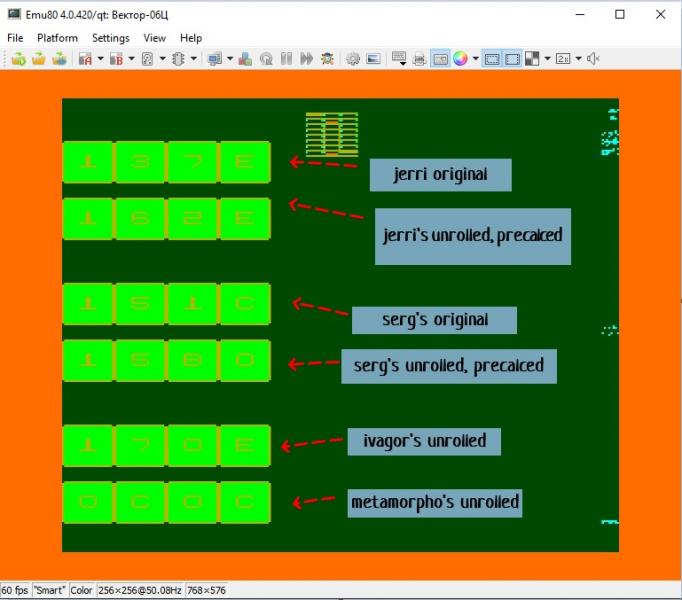The height and width of the screenshot is (600, 682).
Task: Toggle the mute speaker icon
Action: pyautogui.click(x=593, y=59)
